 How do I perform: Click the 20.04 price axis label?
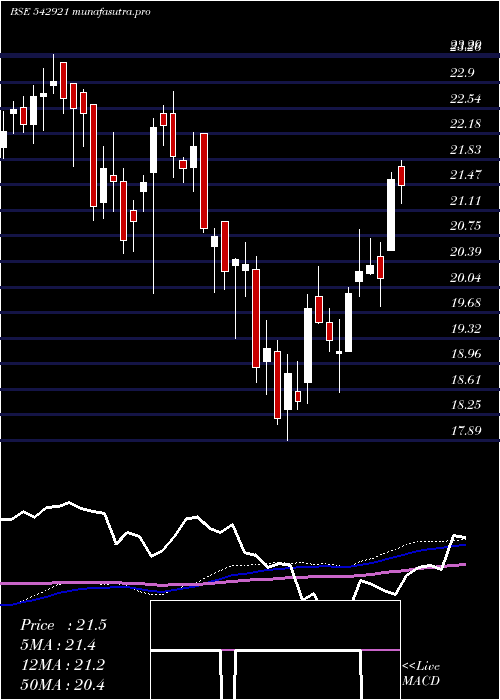466,278
